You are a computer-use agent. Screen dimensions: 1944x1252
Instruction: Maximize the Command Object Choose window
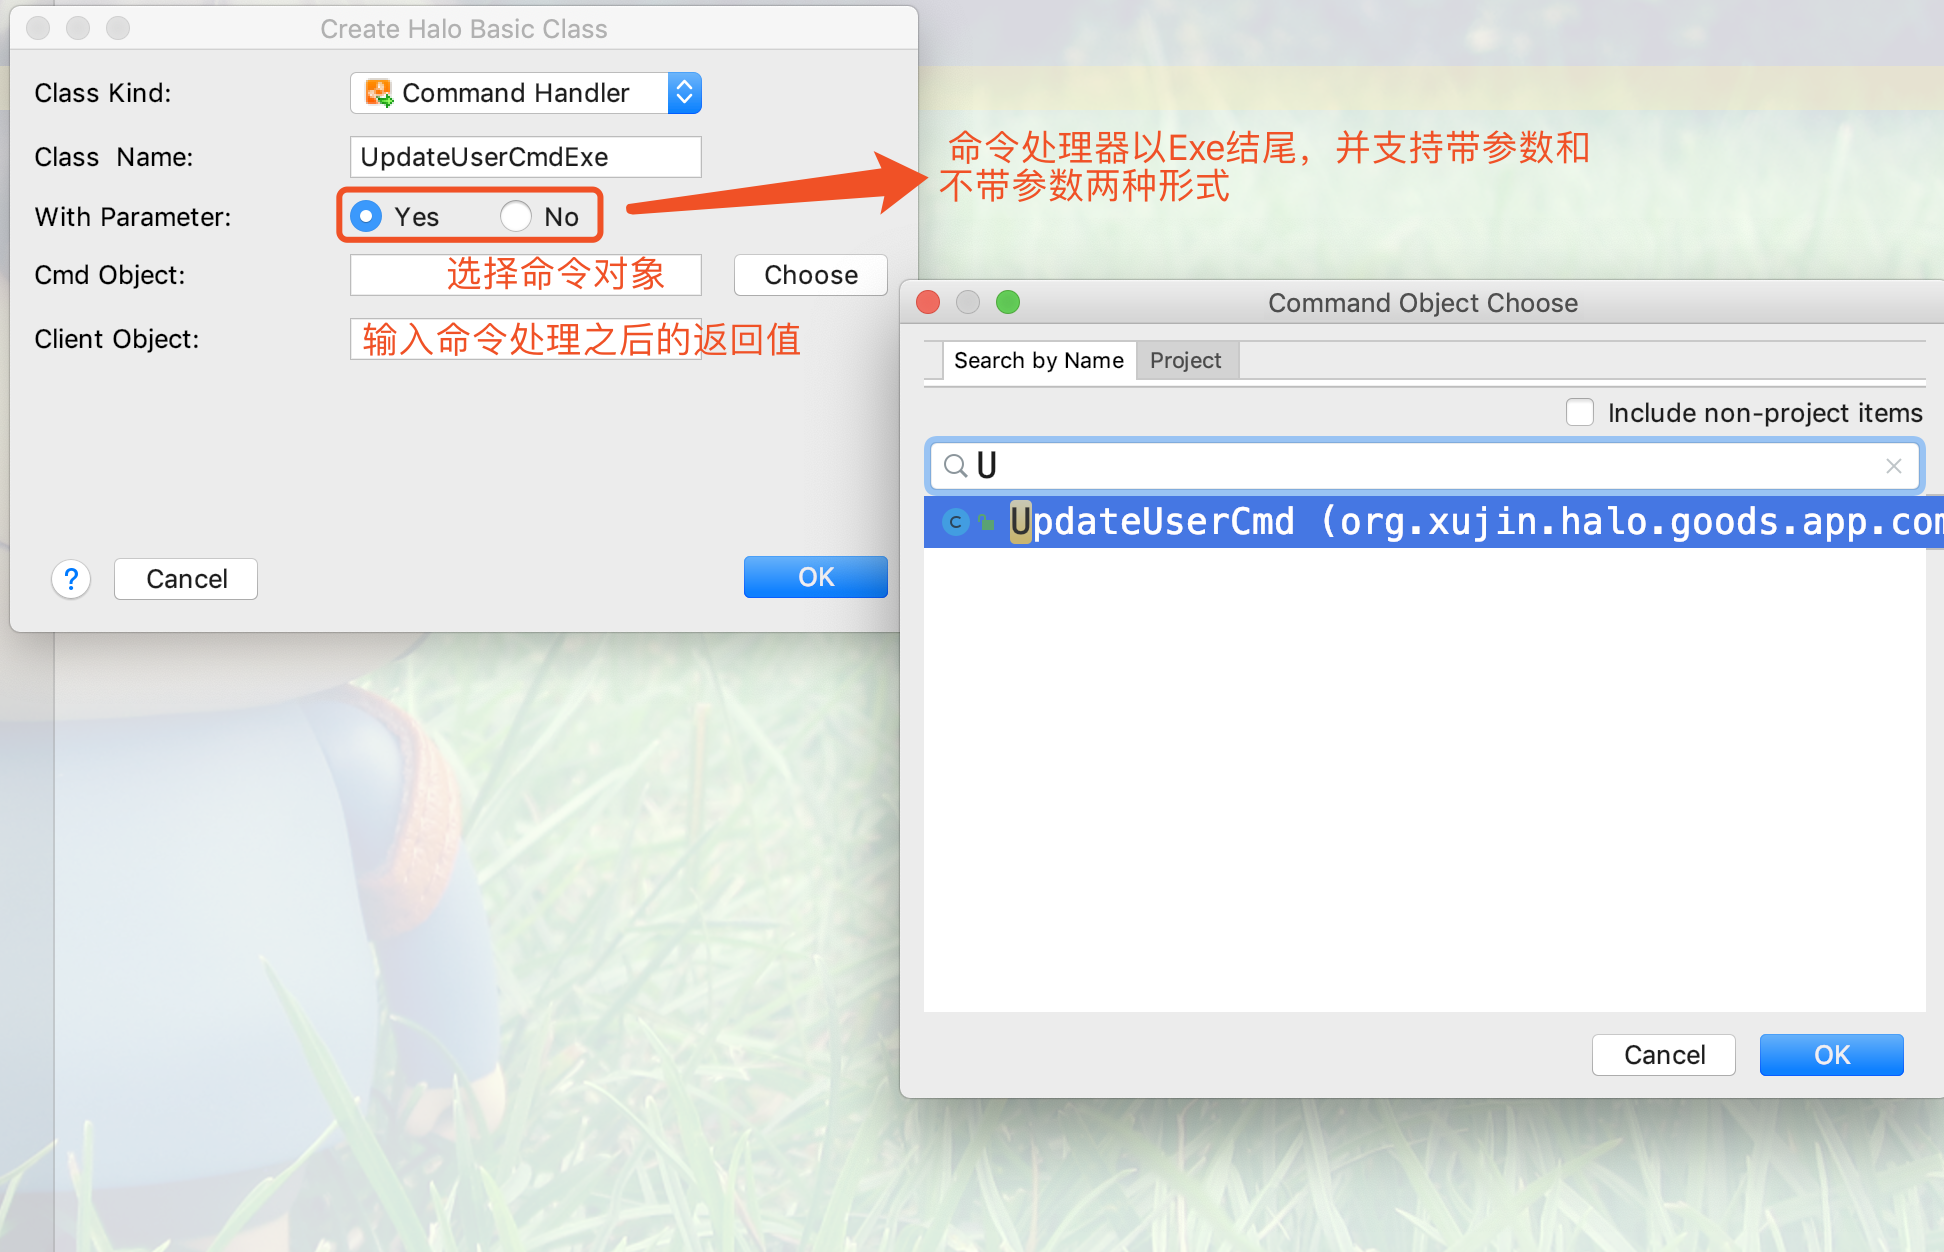(x=1008, y=302)
